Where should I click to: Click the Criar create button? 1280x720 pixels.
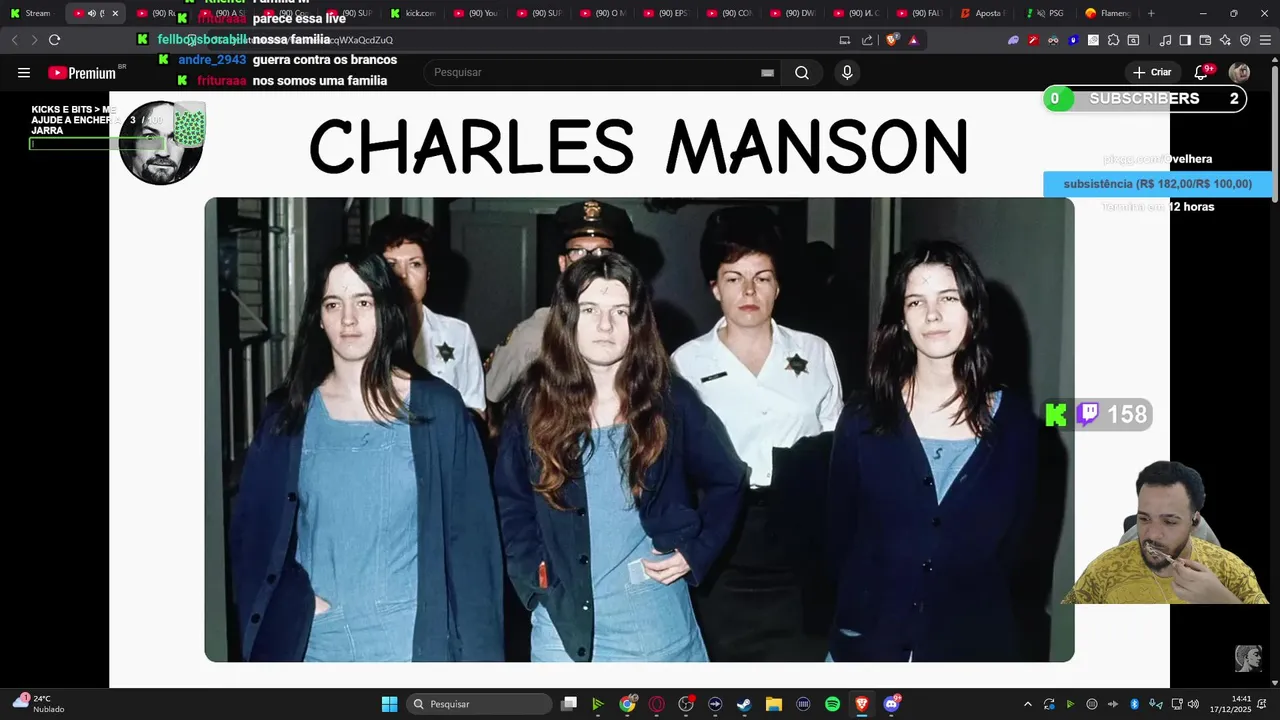click(x=1151, y=72)
